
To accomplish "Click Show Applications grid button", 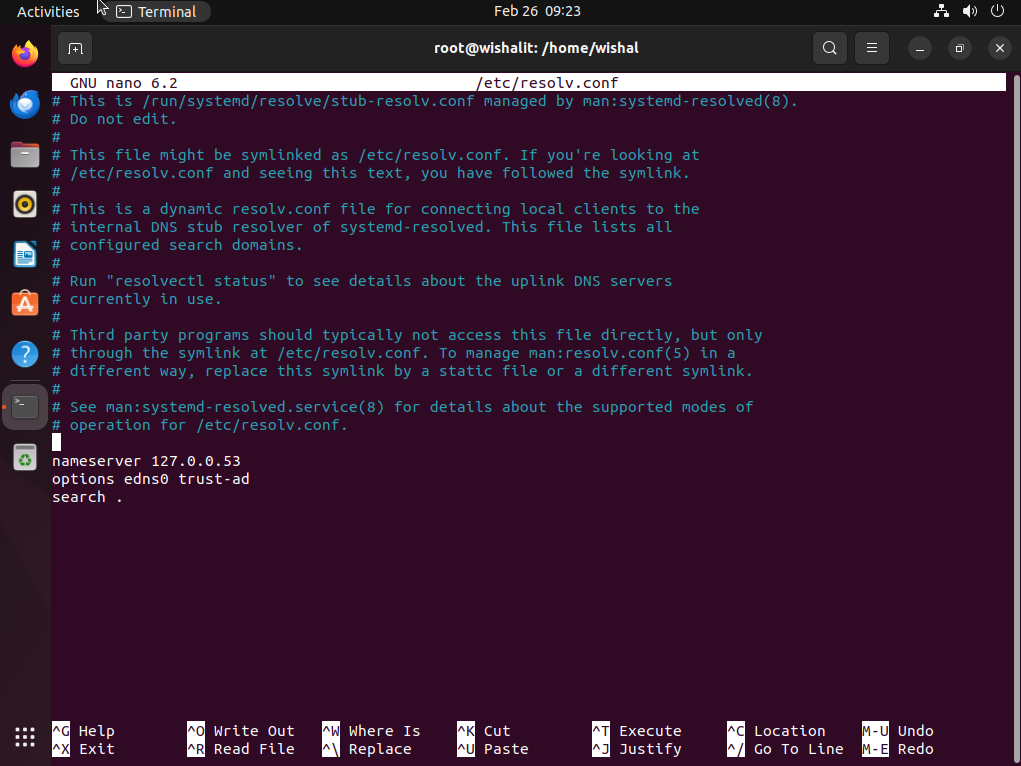I will 25,736.
